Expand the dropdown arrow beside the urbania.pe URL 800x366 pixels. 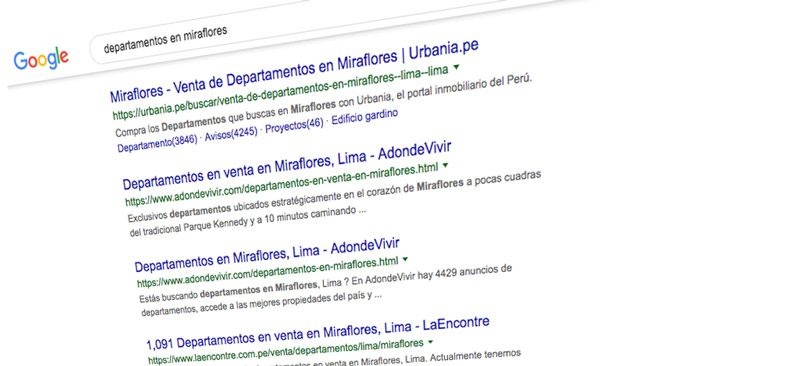tap(456, 67)
